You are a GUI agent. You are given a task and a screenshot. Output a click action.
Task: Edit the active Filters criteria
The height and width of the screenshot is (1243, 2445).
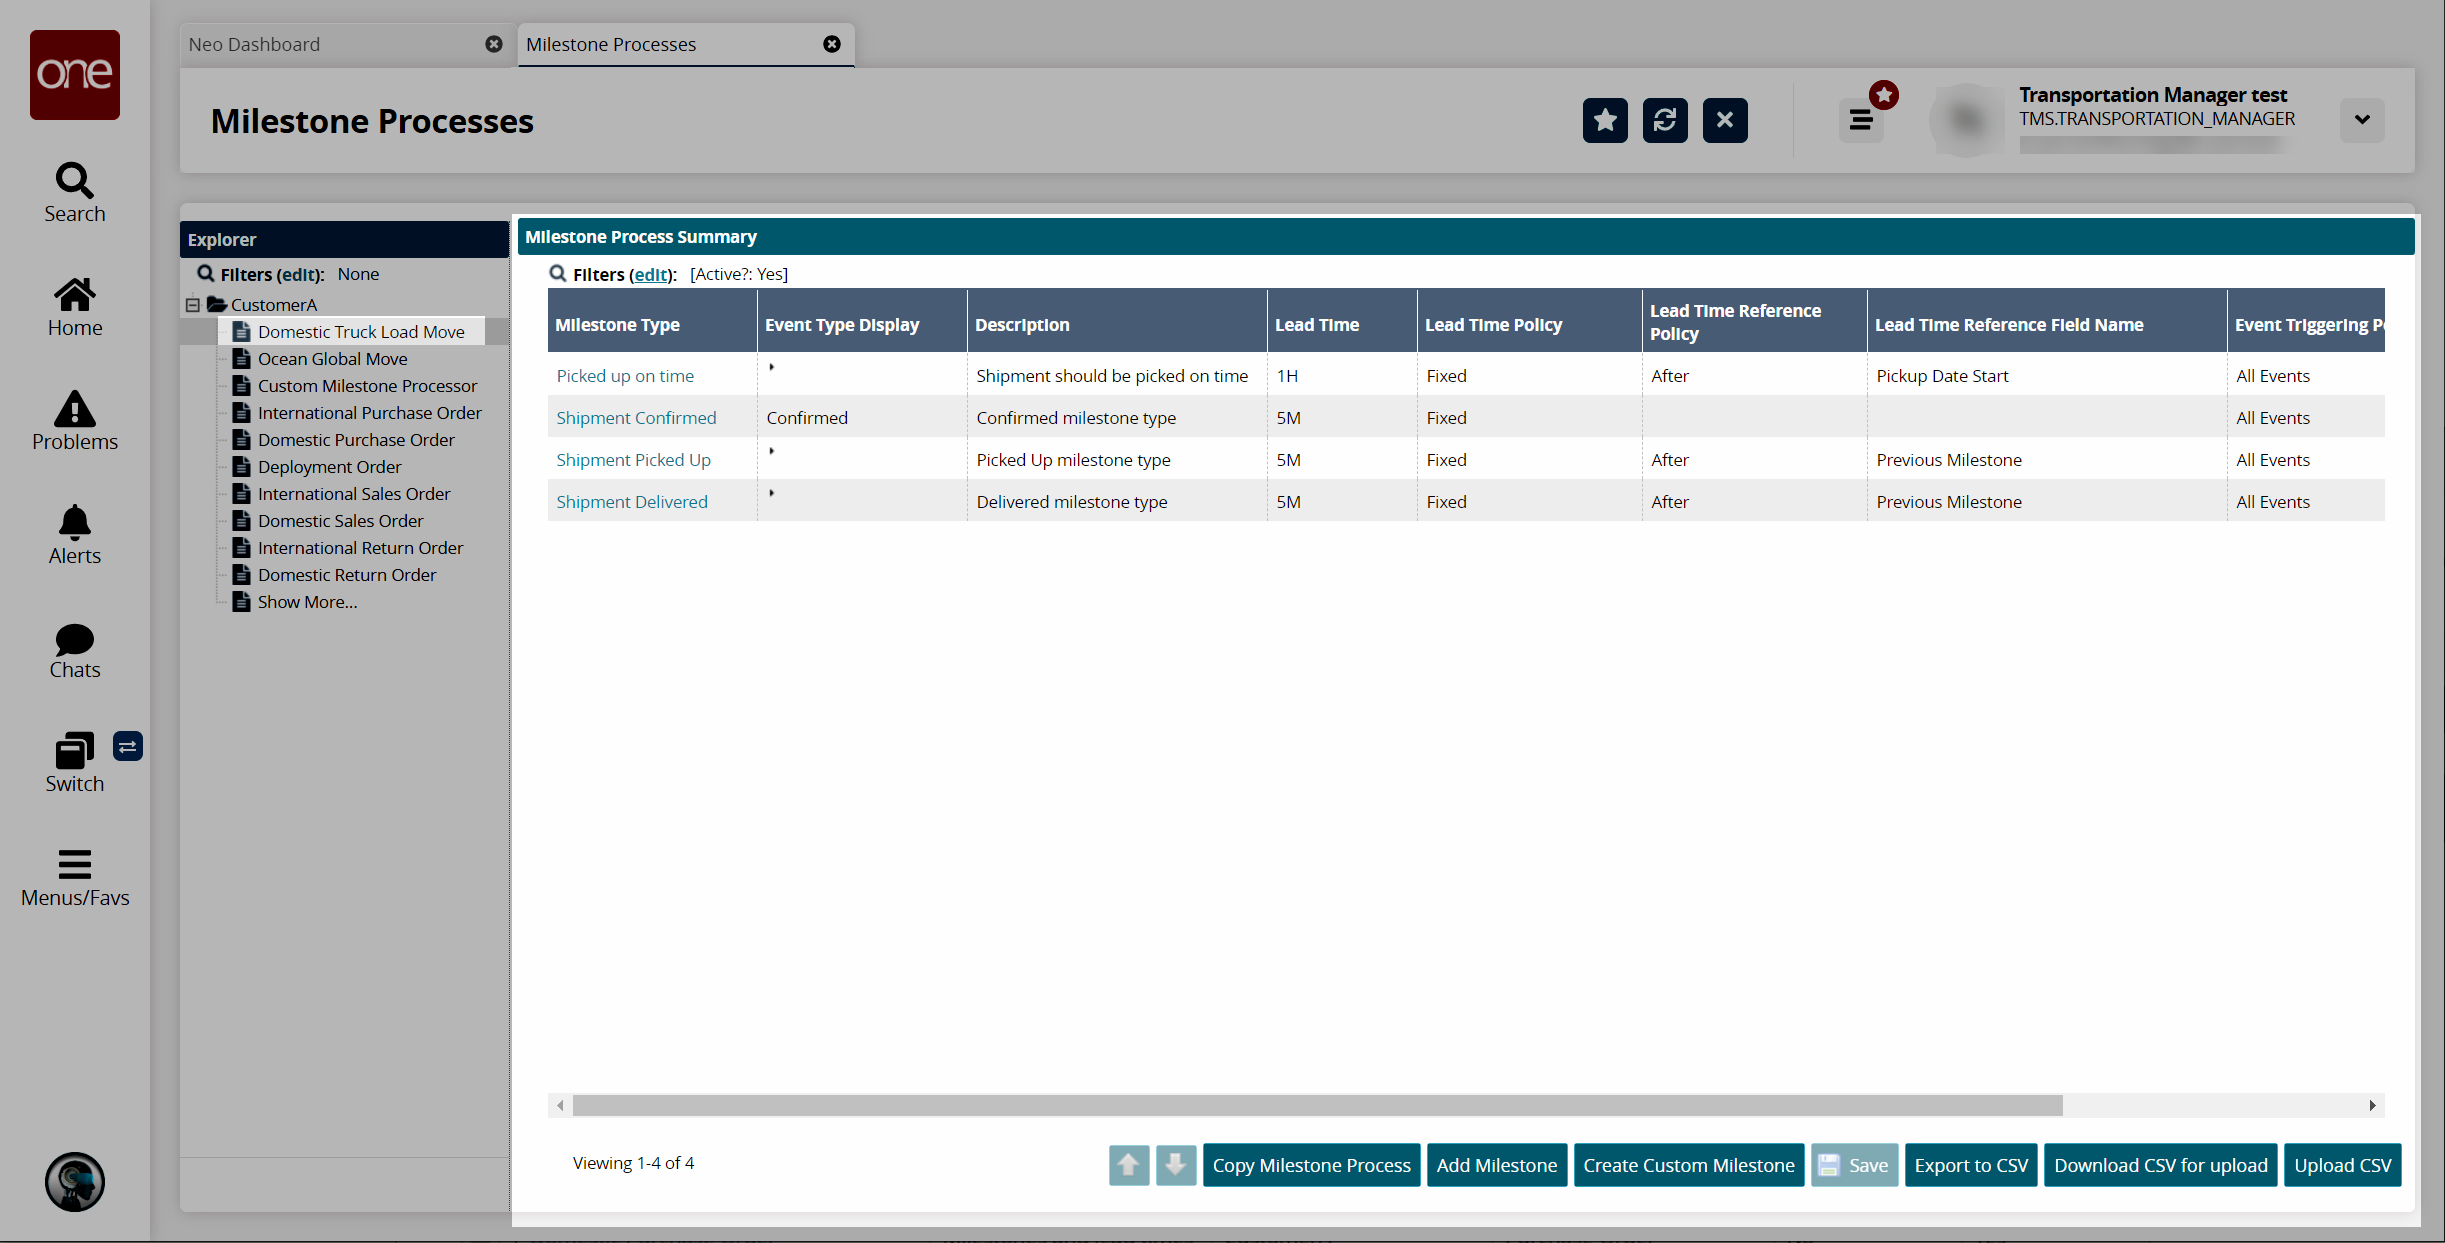648,273
